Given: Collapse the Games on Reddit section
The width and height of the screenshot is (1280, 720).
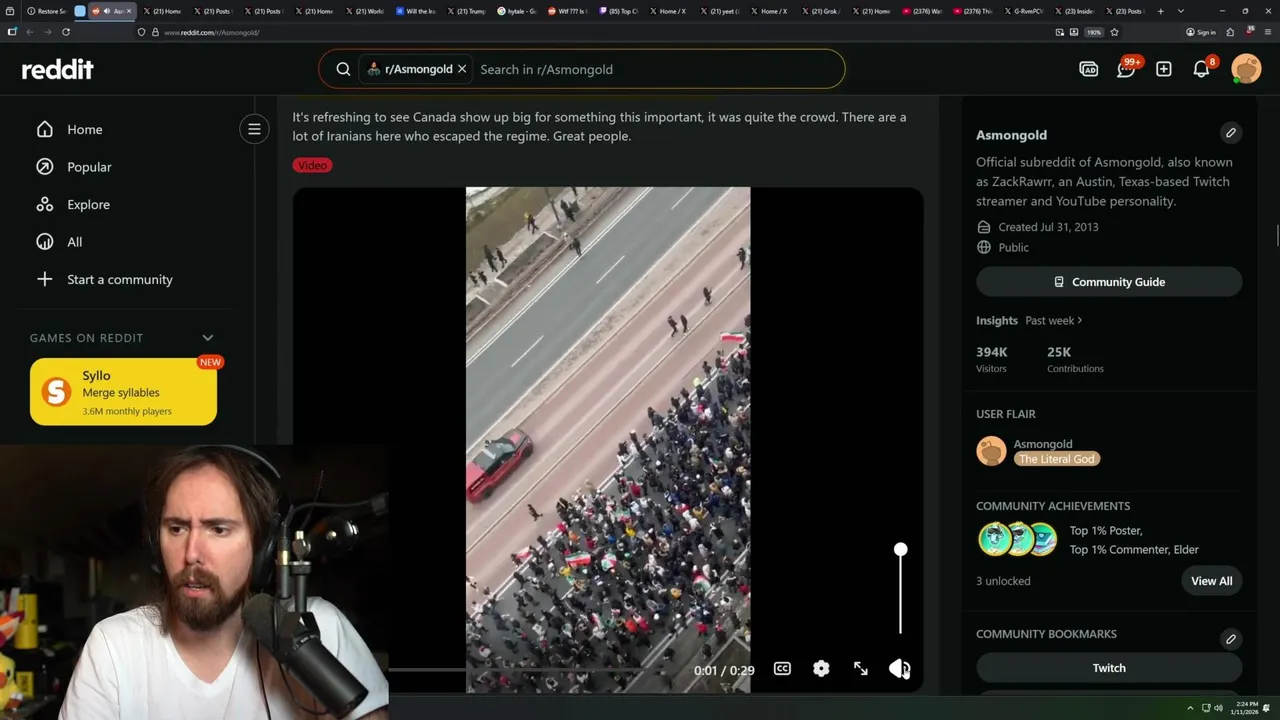Looking at the screenshot, I should click(x=208, y=338).
